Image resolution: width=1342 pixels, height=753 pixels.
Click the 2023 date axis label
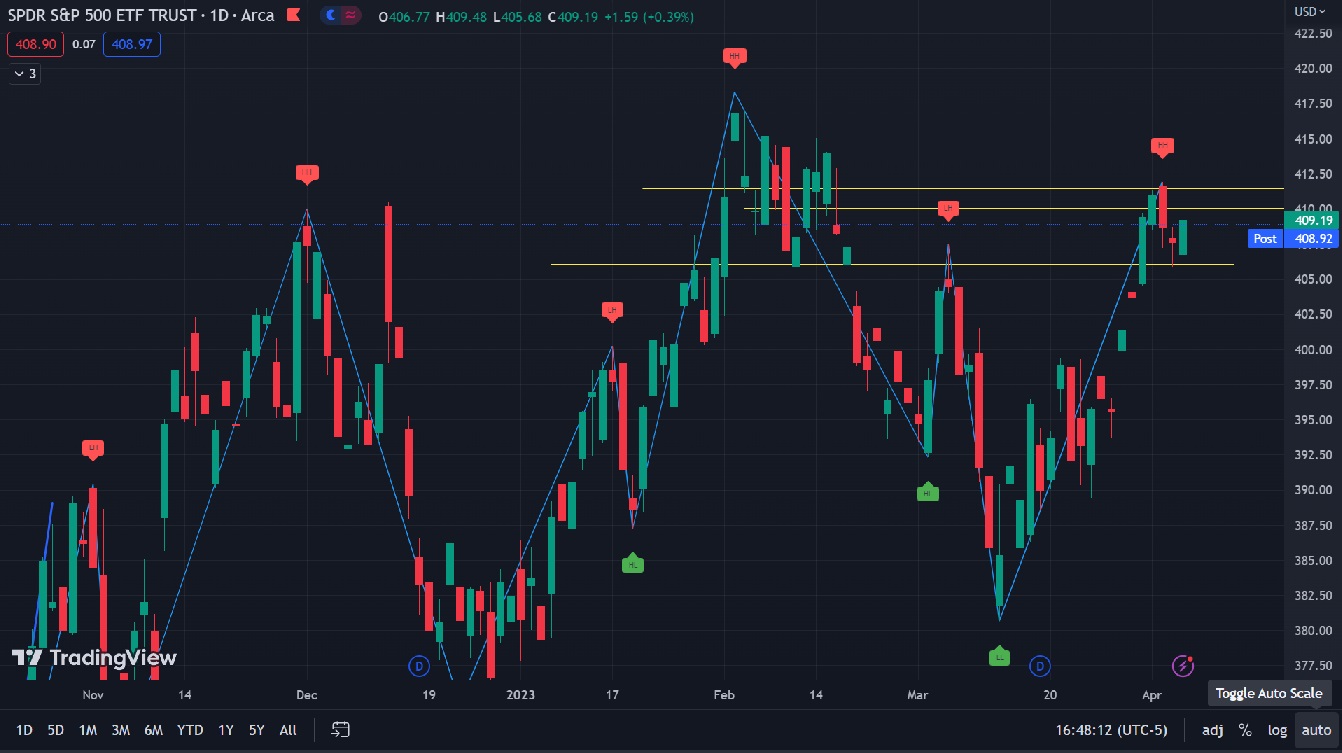tap(521, 694)
